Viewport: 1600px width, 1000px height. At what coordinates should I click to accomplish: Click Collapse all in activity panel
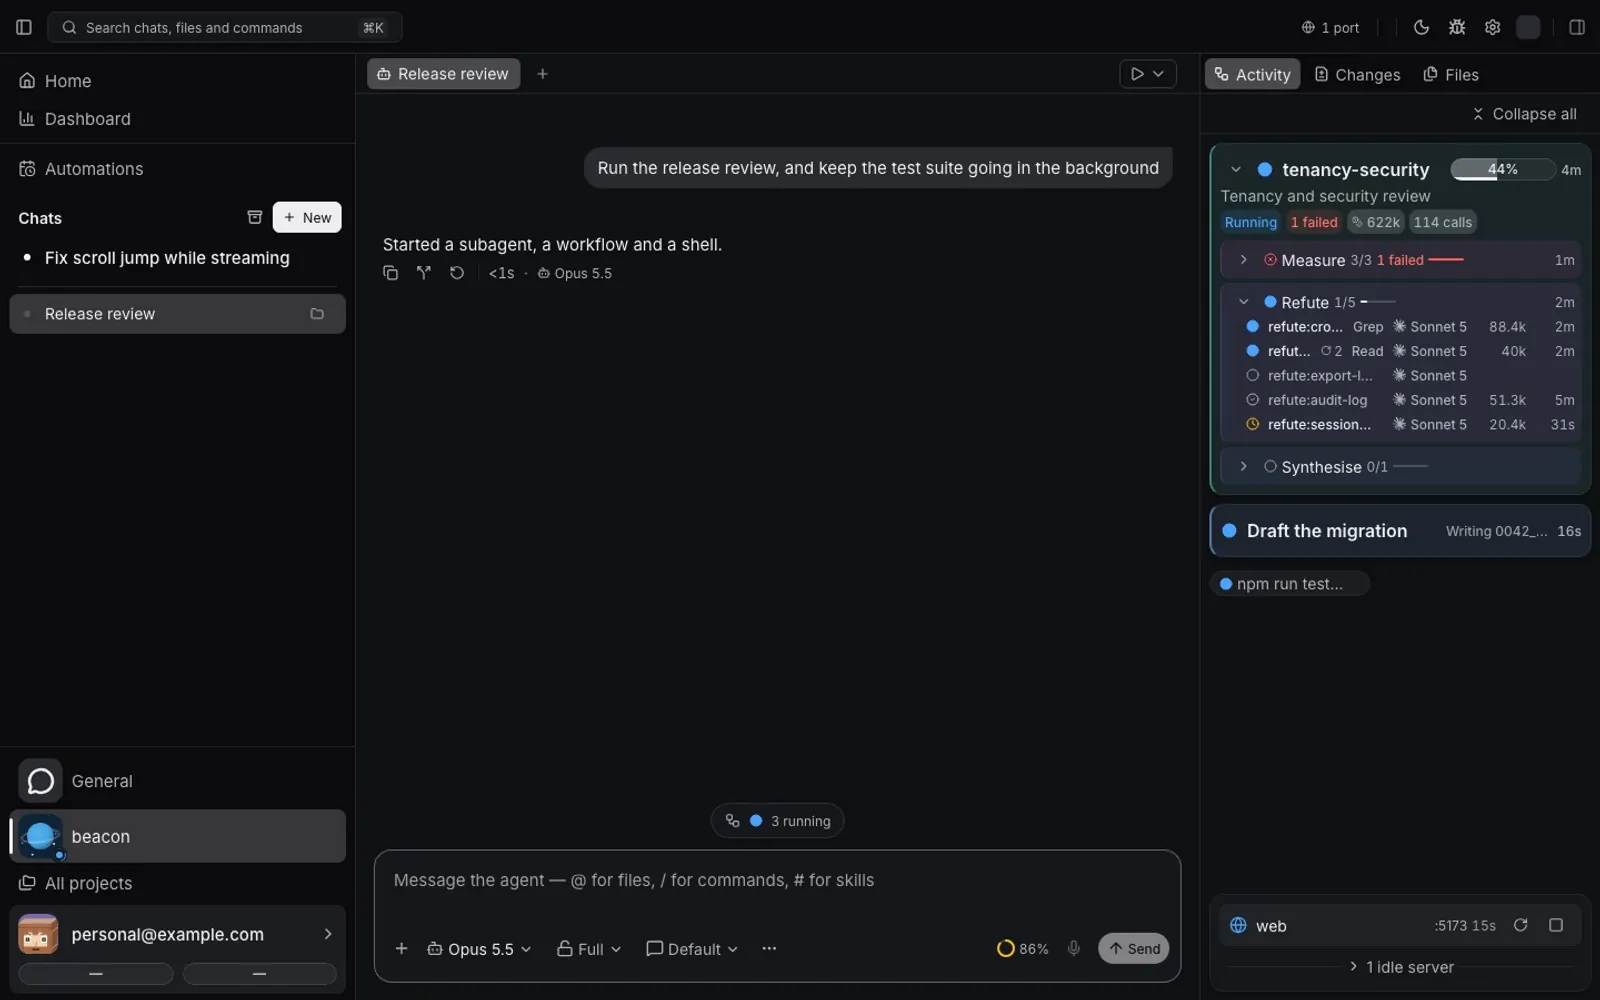pos(1524,114)
